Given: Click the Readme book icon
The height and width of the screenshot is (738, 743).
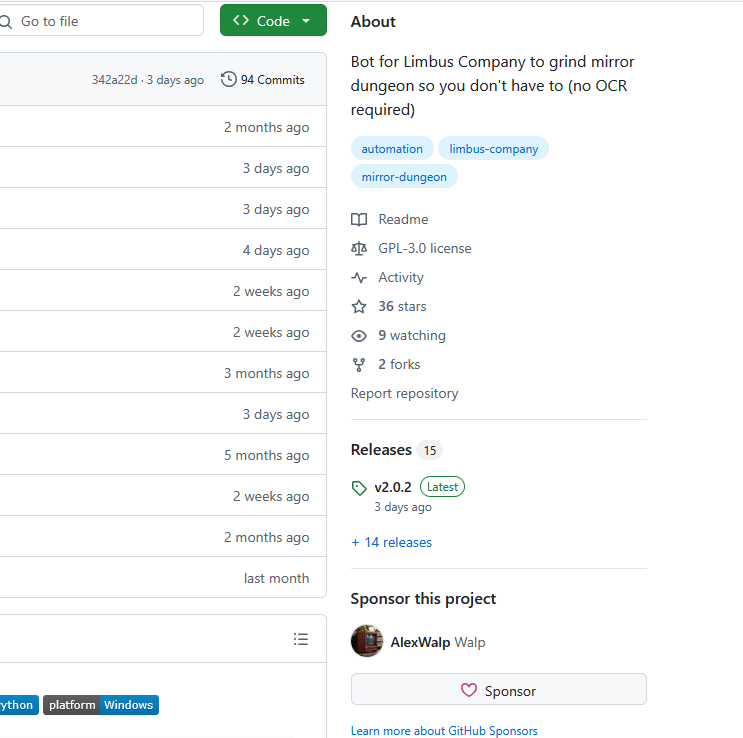Looking at the screenshot, I should (x=359, y=219).
